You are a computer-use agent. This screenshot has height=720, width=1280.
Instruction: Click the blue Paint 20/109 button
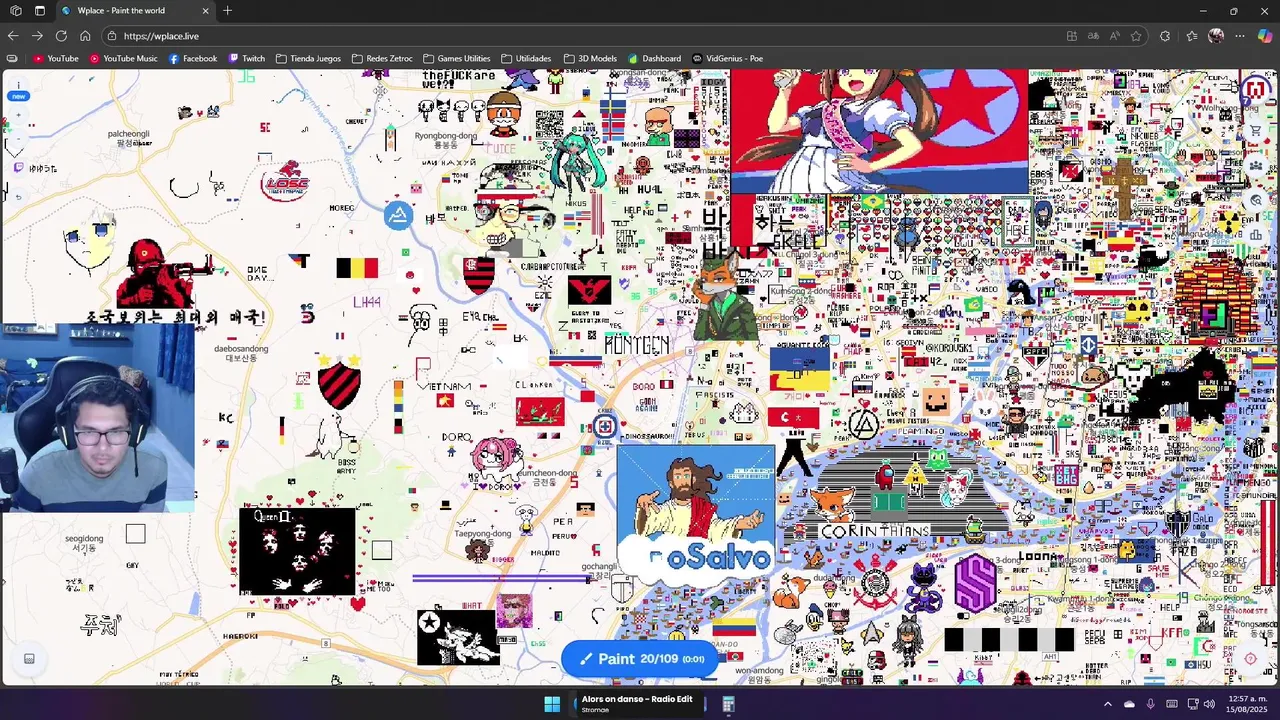tap(640, 659)
